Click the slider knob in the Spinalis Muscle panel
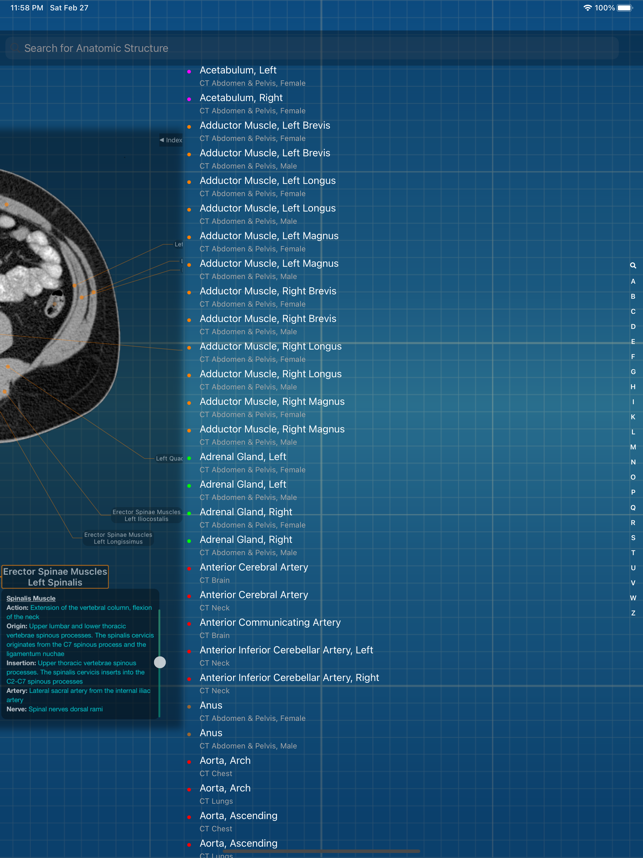Viewport: 643px width, 858px height. [x=160, y=662]
